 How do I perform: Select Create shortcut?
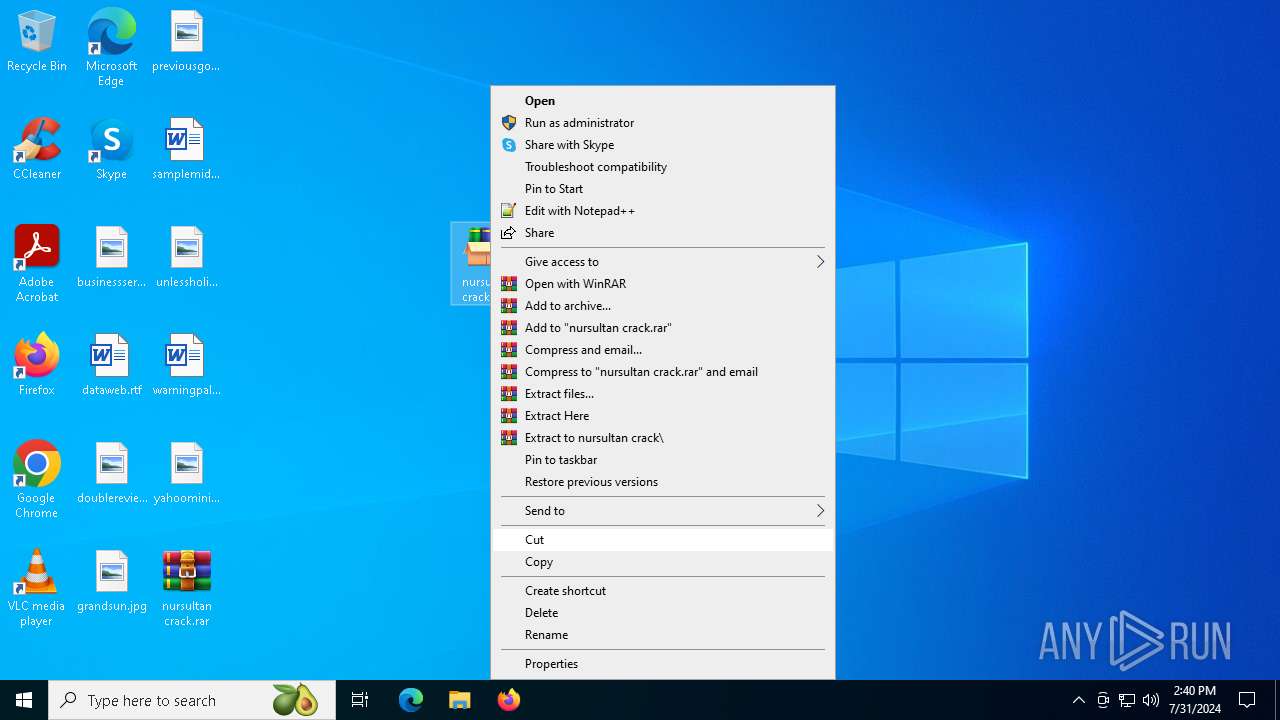click(x=663, y=591)
